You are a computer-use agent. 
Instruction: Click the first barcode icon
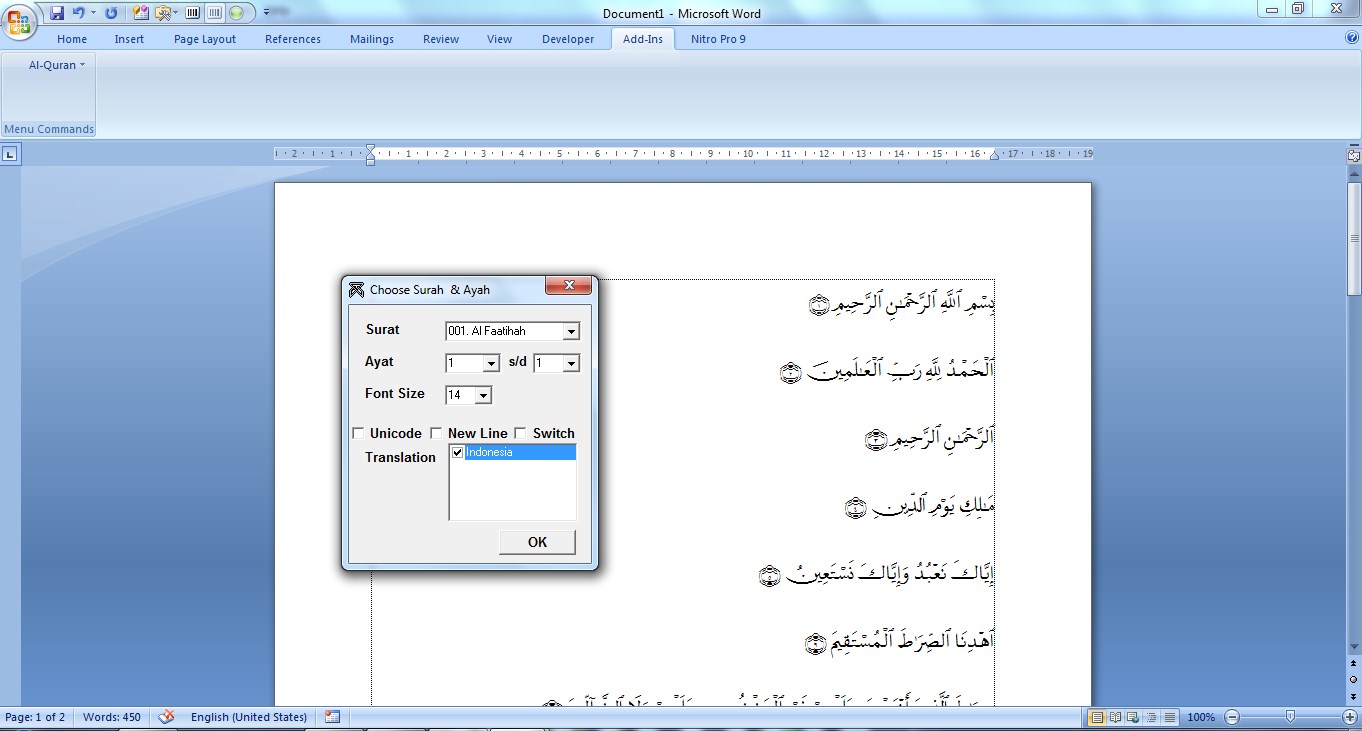pyautogui.click(x=192, y=13)
